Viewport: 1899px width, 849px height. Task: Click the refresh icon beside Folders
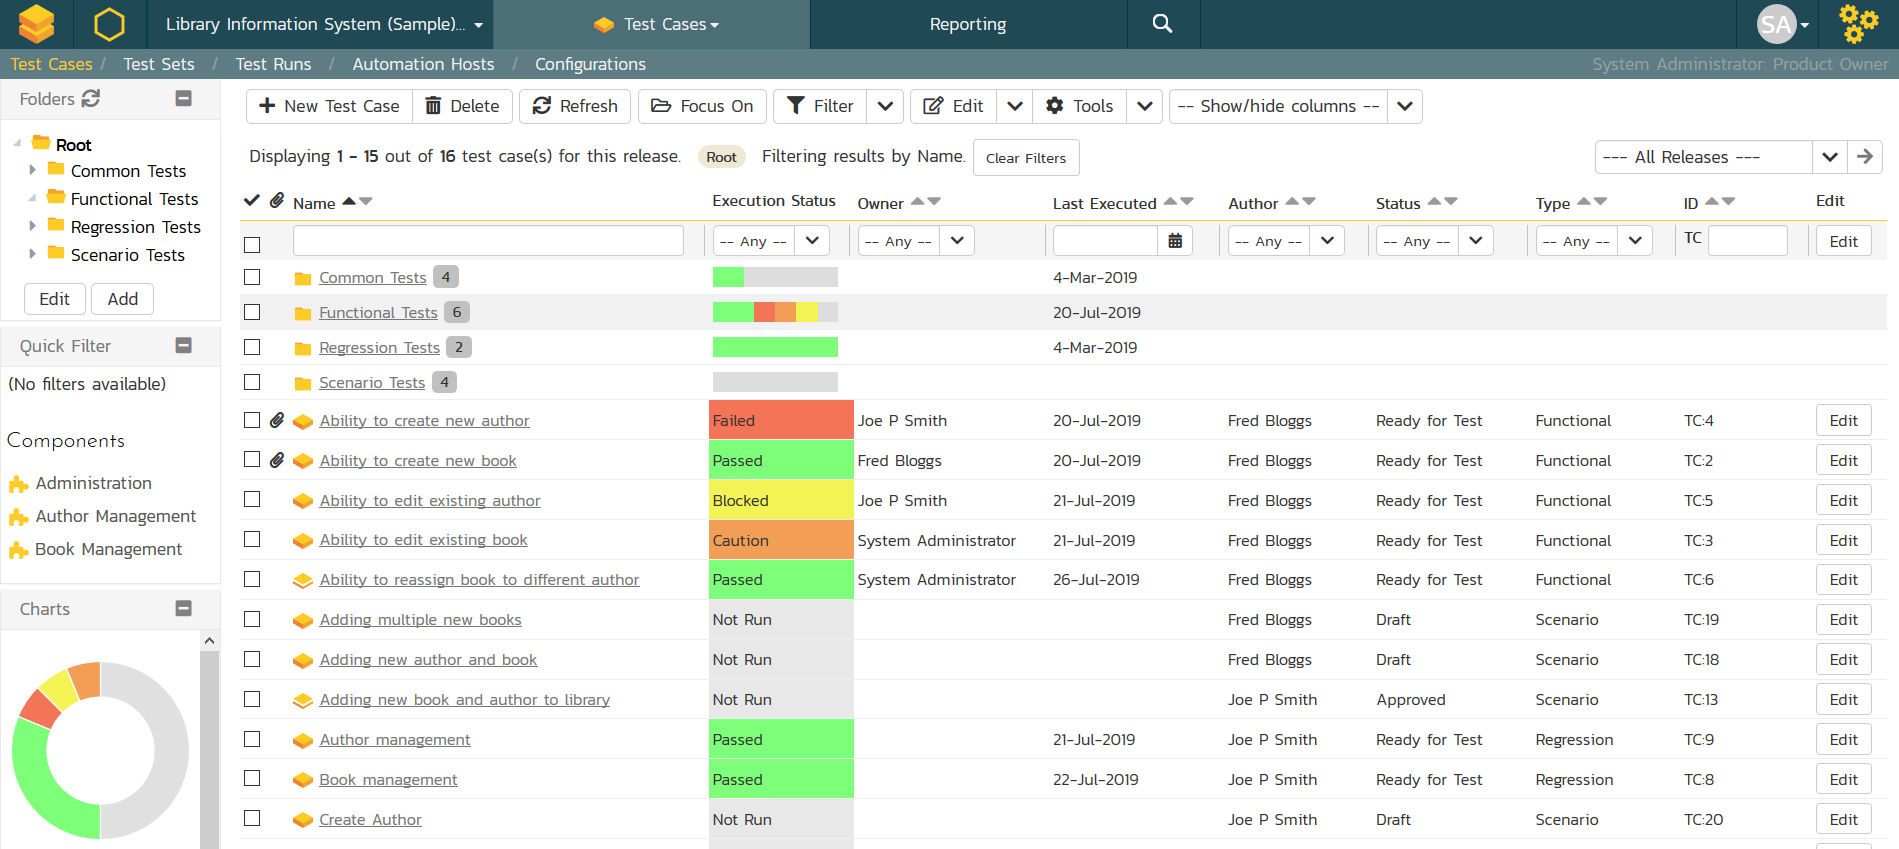click(91, 98)
